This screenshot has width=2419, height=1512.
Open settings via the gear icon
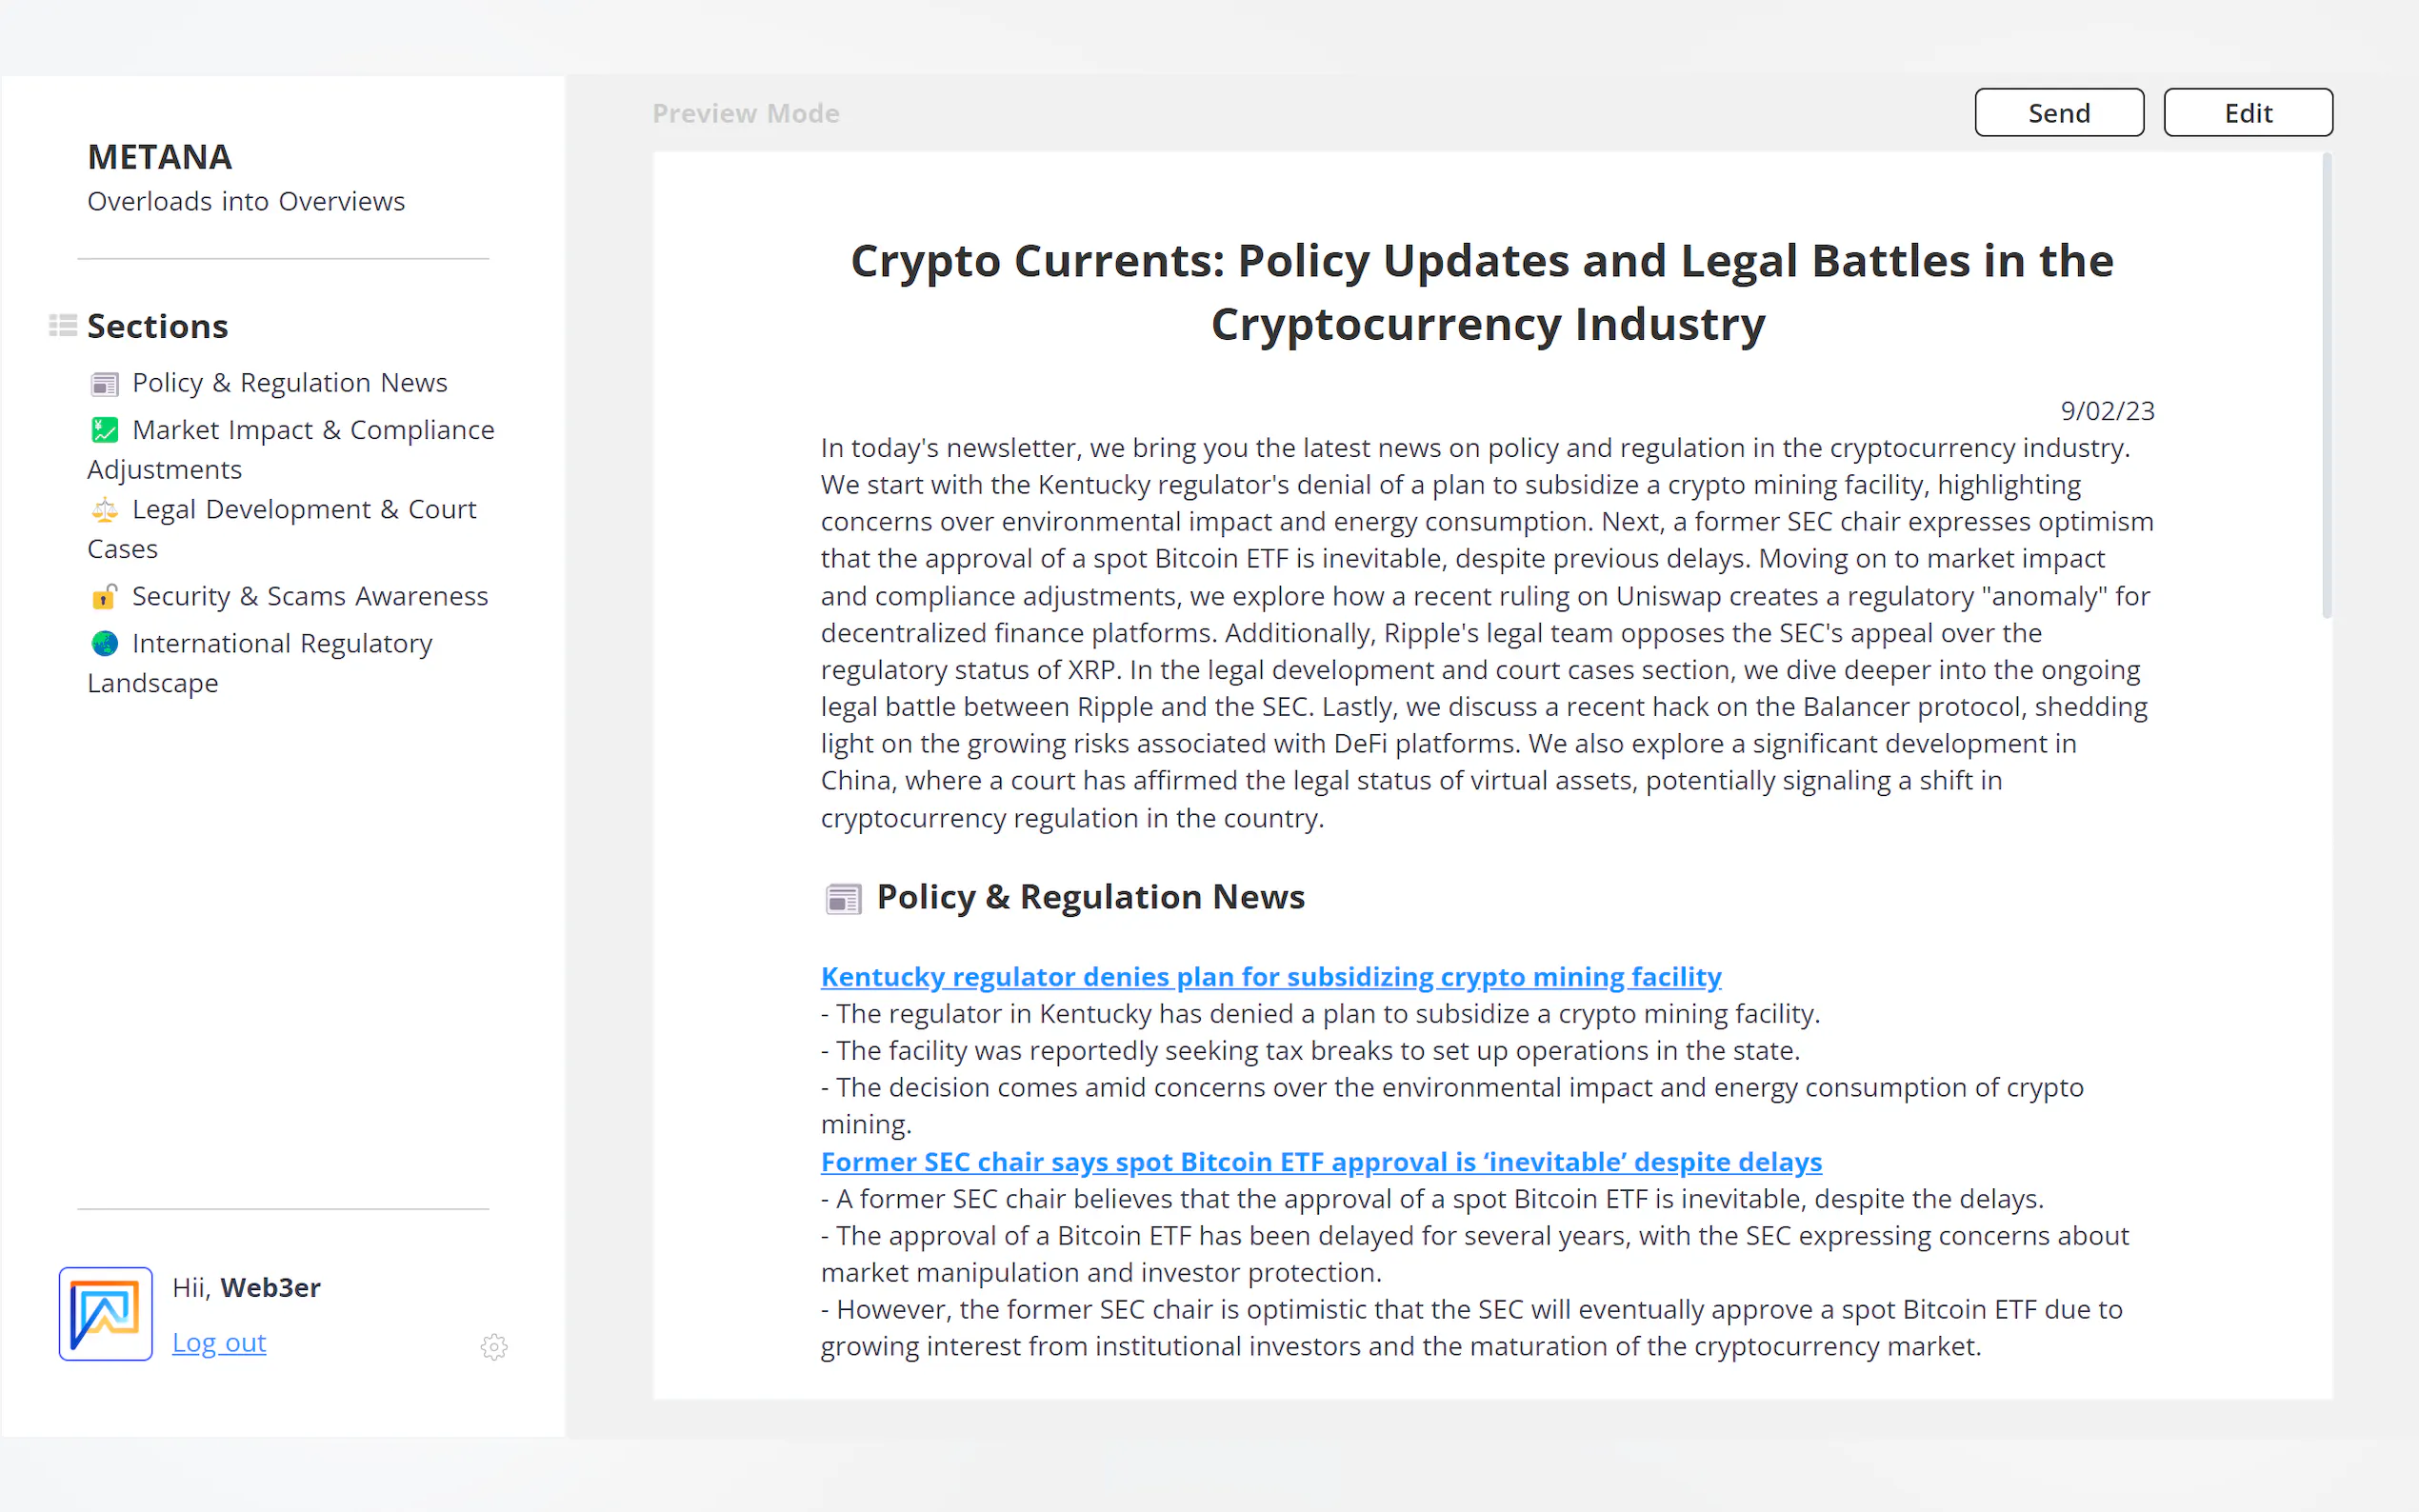coord(494,1347)
